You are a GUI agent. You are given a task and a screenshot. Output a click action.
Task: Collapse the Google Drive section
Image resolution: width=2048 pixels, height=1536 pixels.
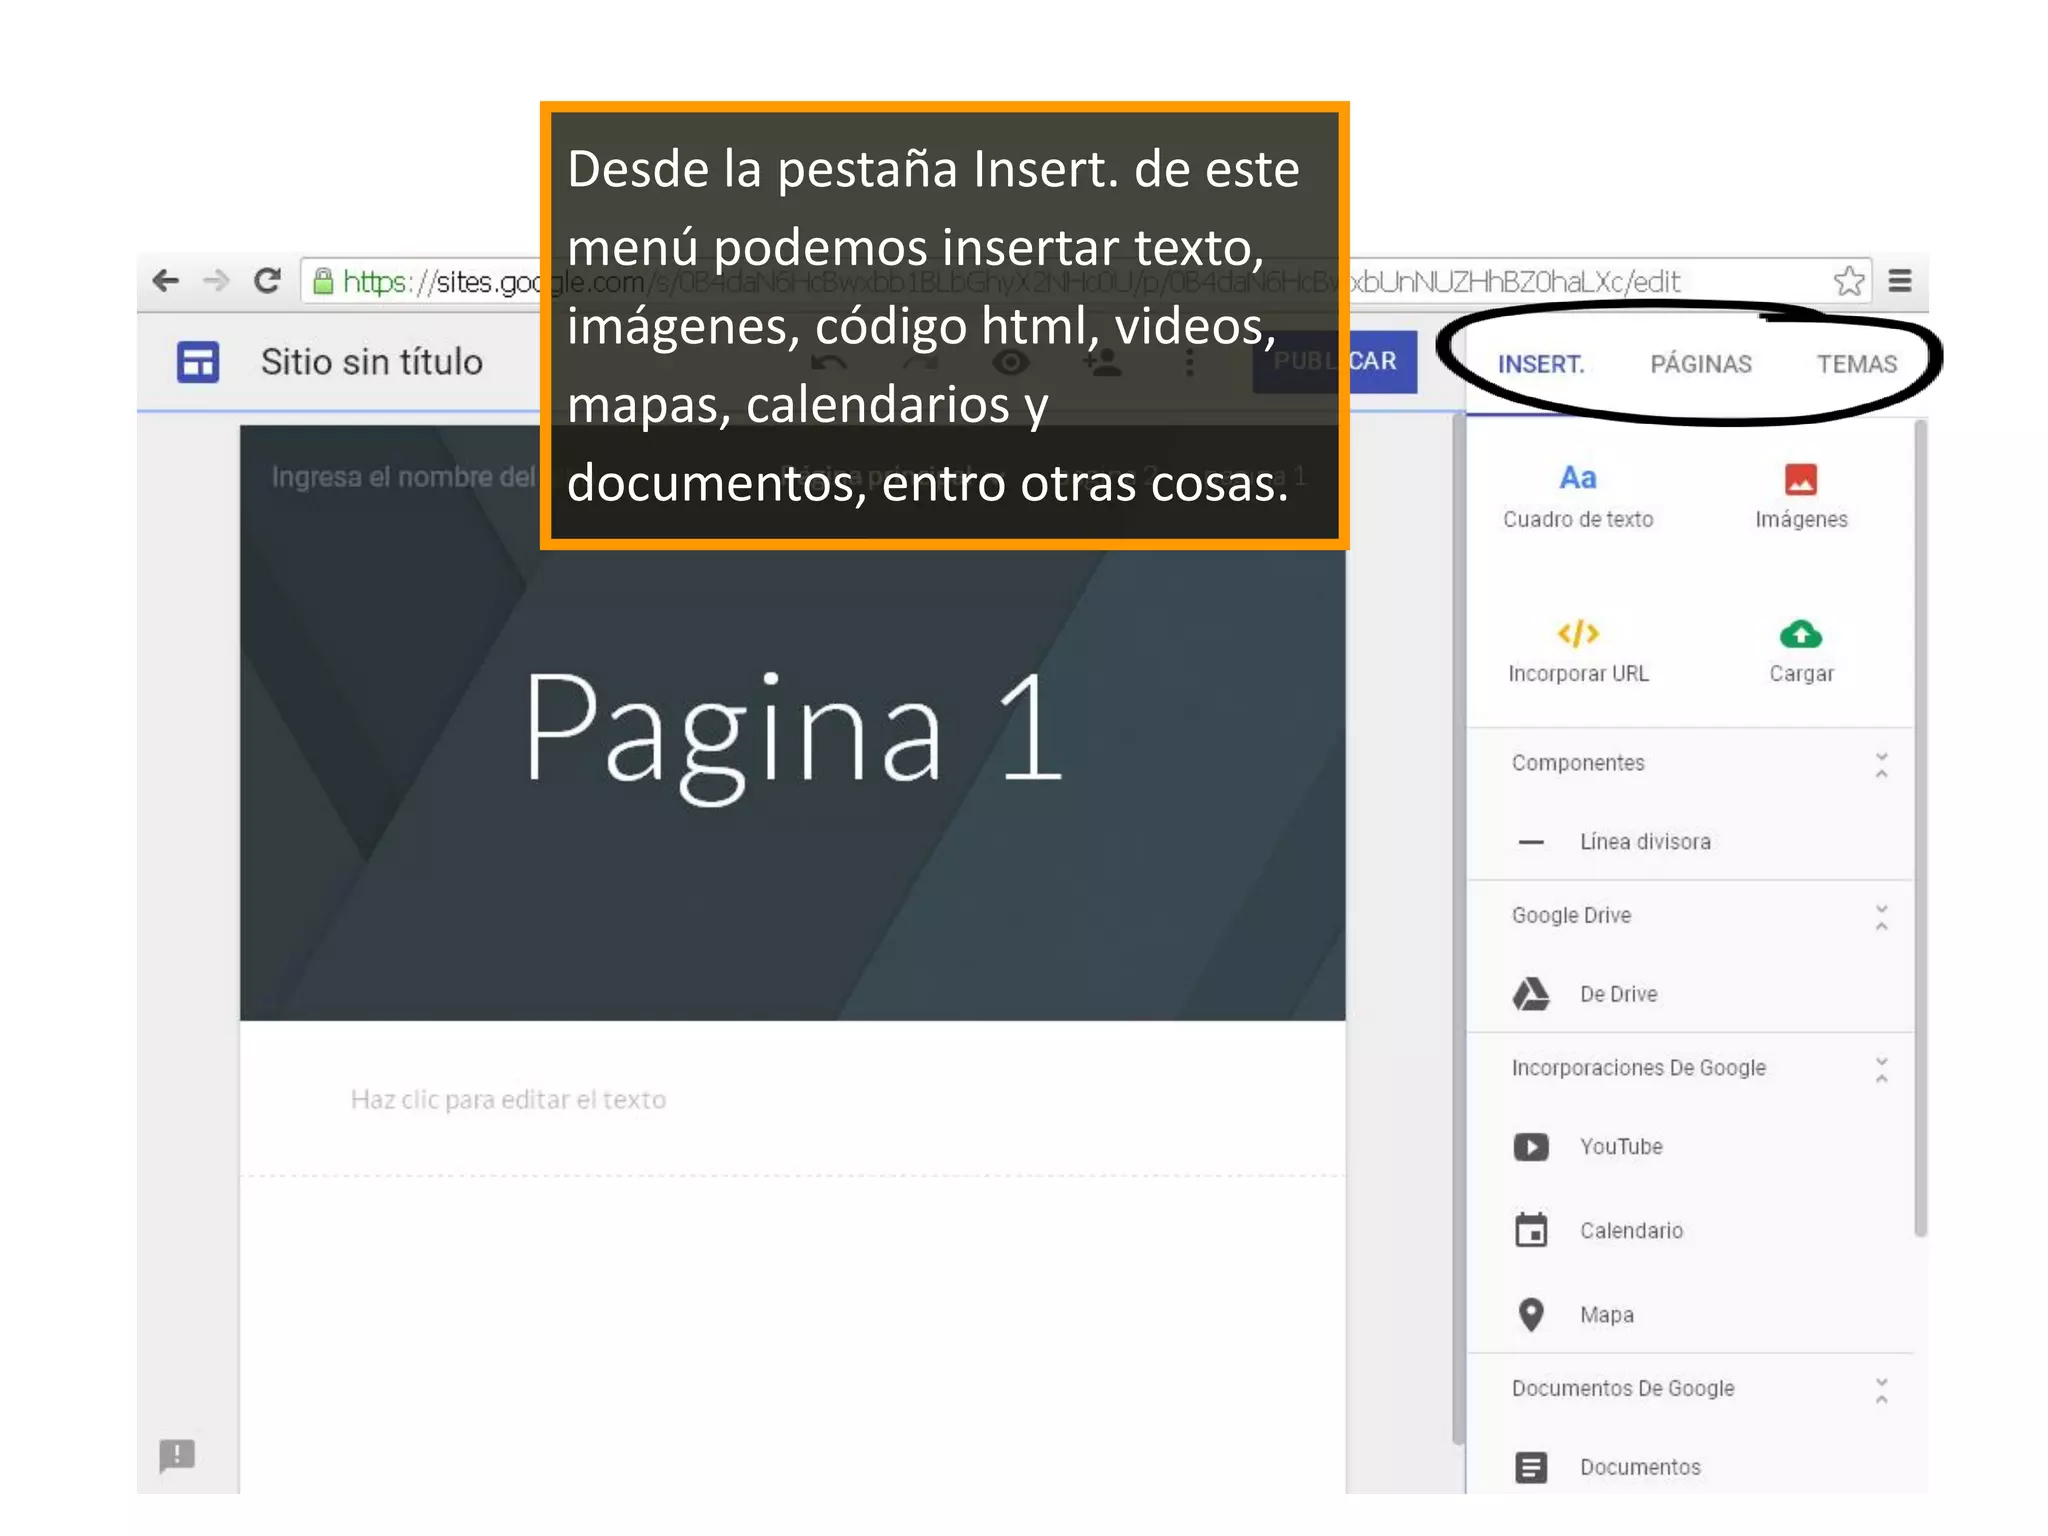(x=1881, y=917)
